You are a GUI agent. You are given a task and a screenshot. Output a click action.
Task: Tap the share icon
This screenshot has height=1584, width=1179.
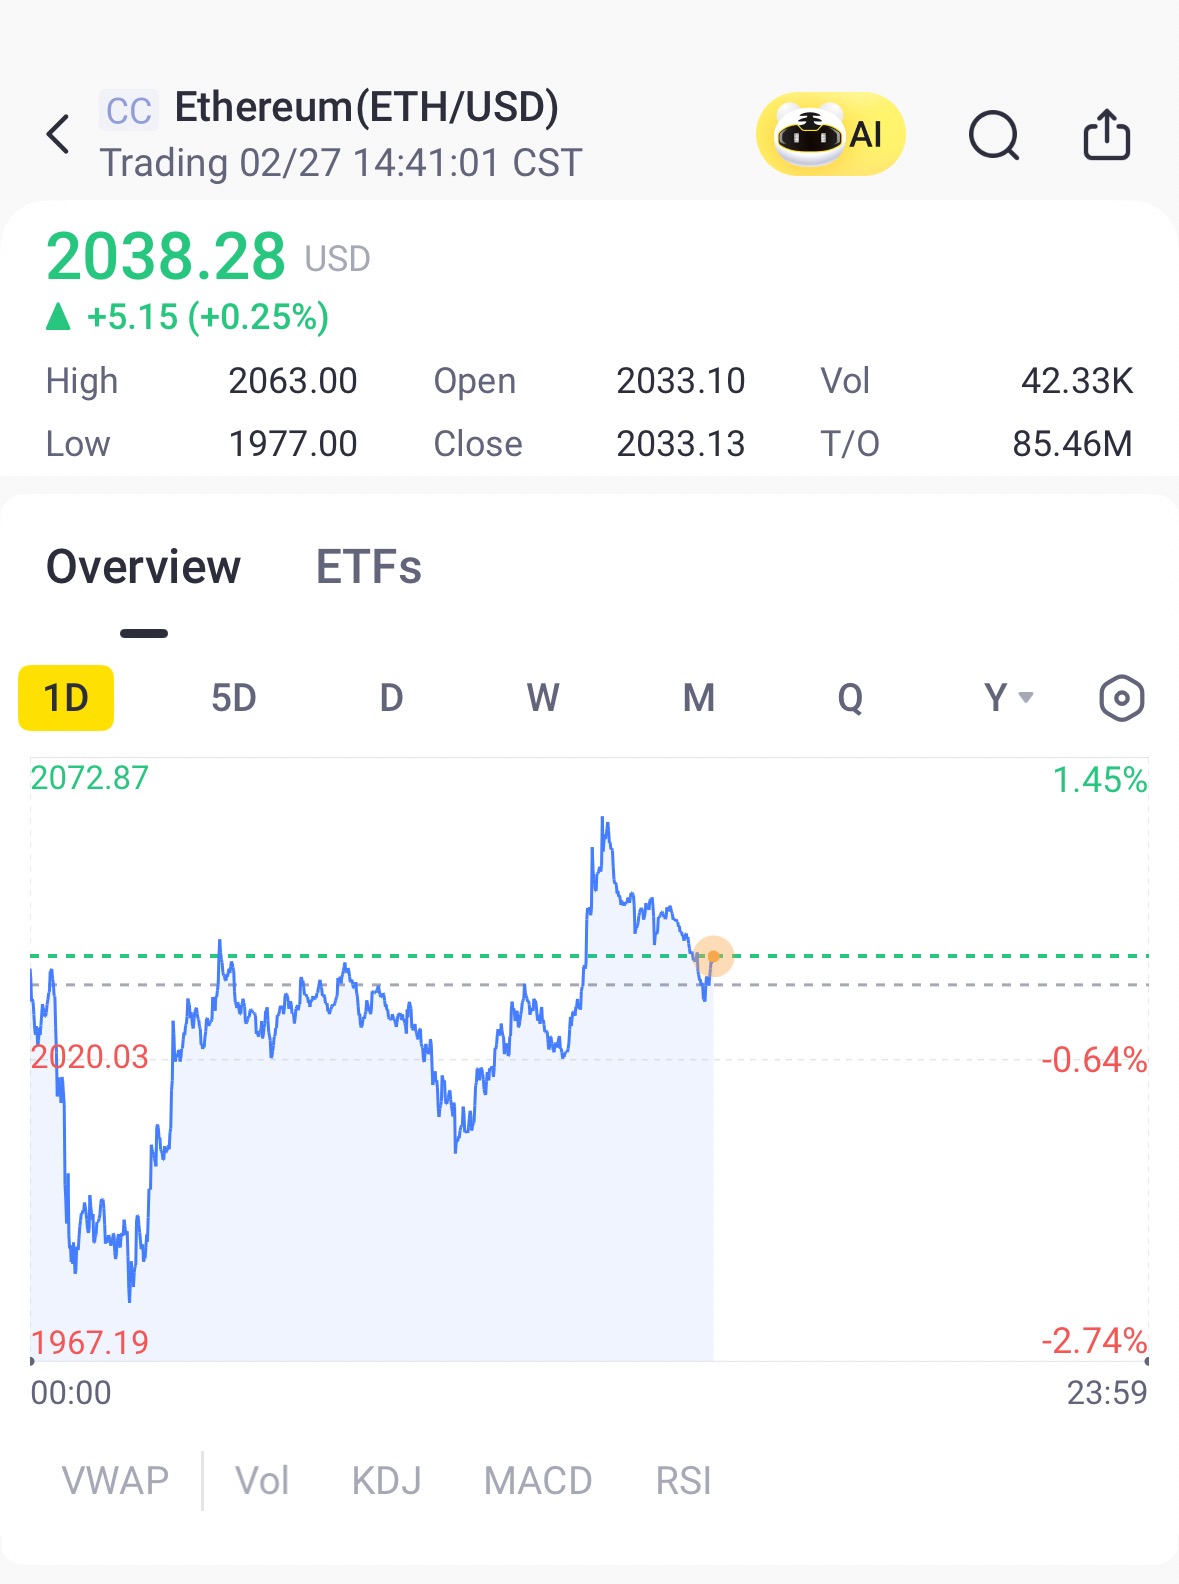click(1107, 134)
